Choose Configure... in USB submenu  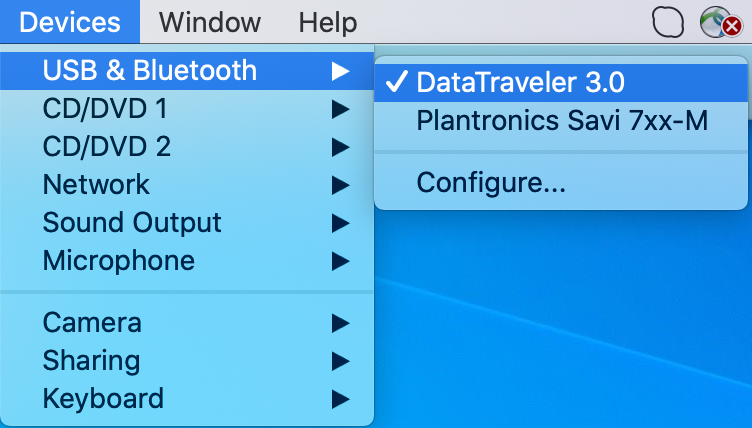pyautogui.click(x=491, y=183)
